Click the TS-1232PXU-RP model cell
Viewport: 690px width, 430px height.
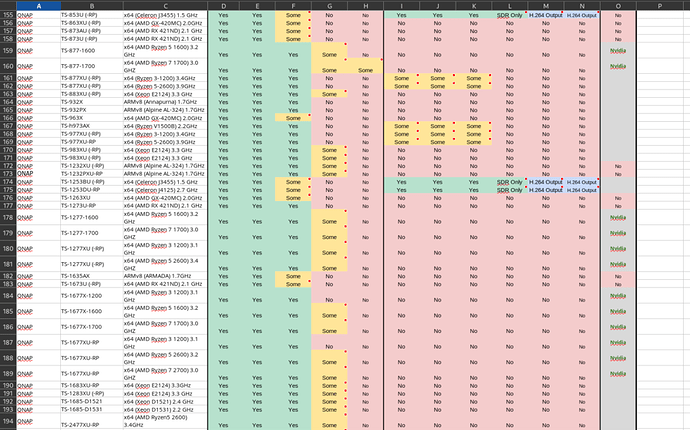click(x=92, y=174)
